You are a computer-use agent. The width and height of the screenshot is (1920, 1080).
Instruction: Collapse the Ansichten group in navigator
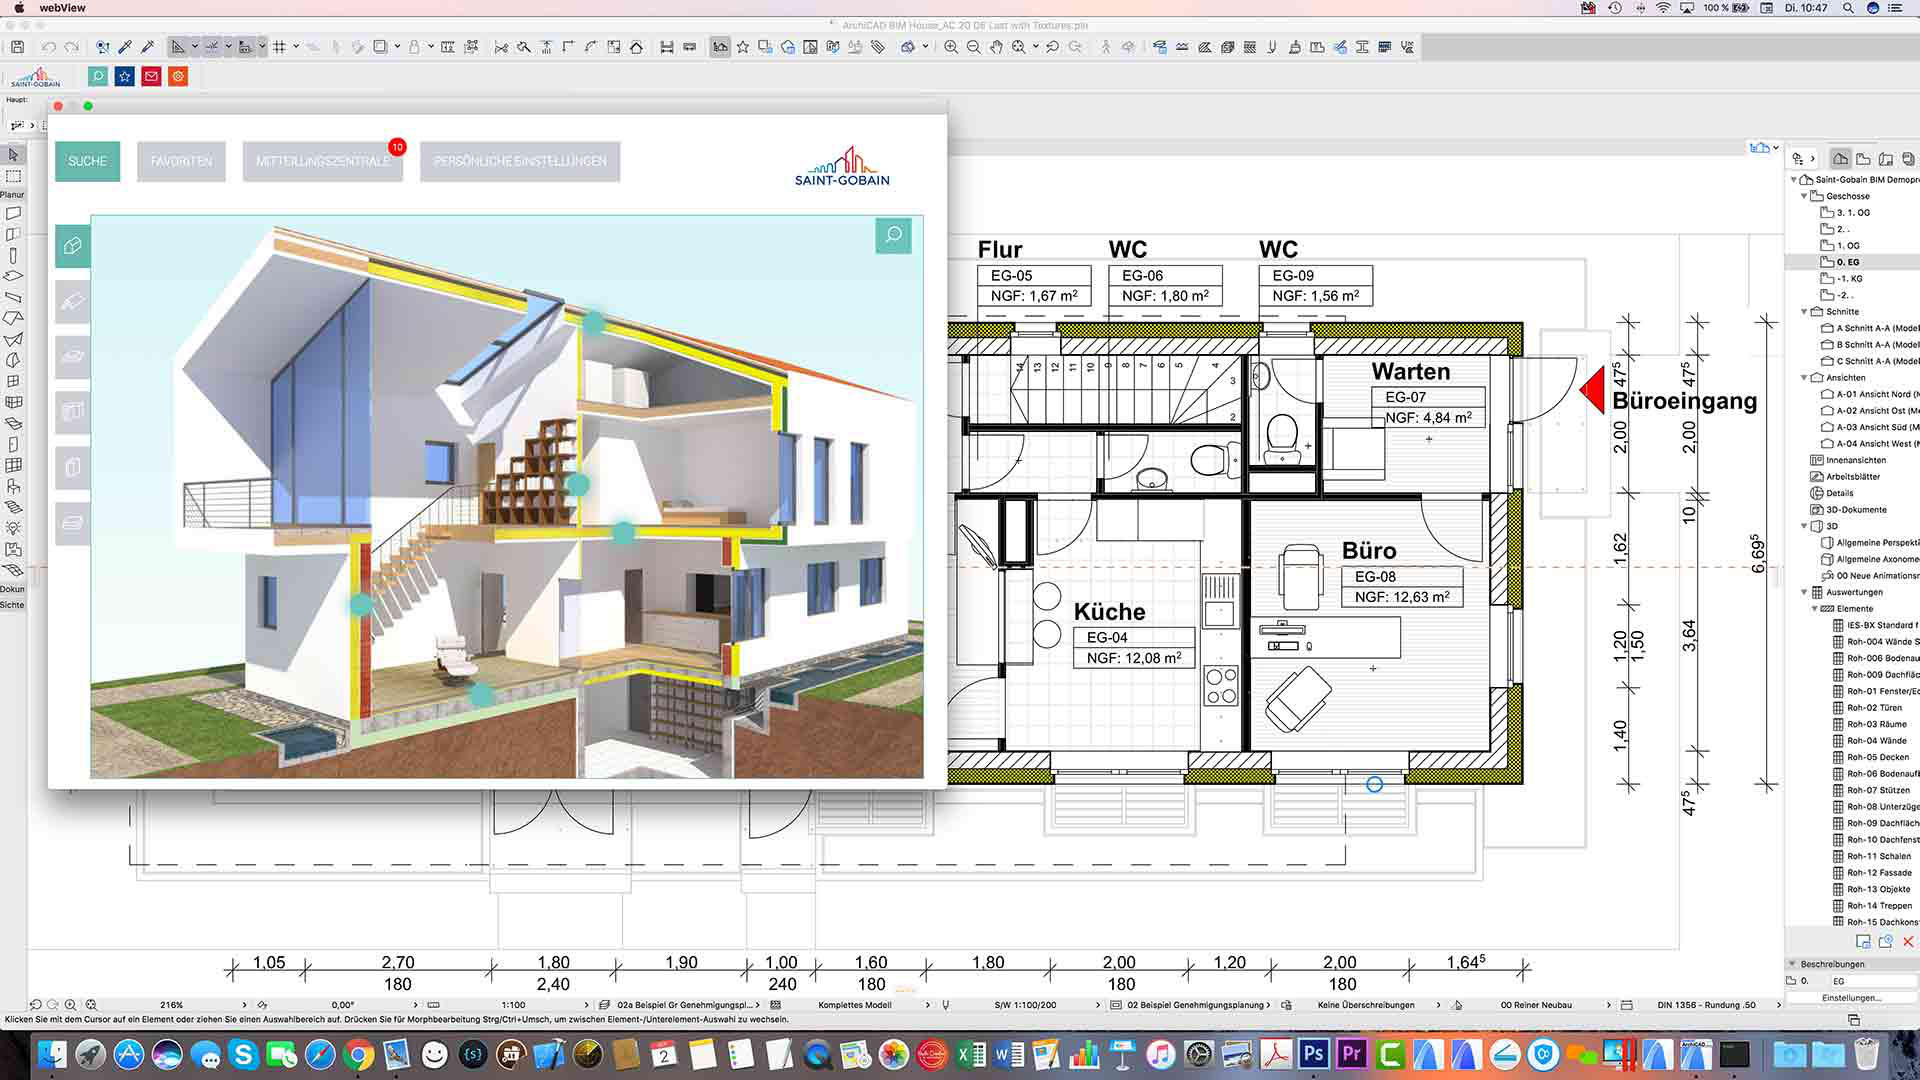pyautogui.click(x=1805, y=378)
